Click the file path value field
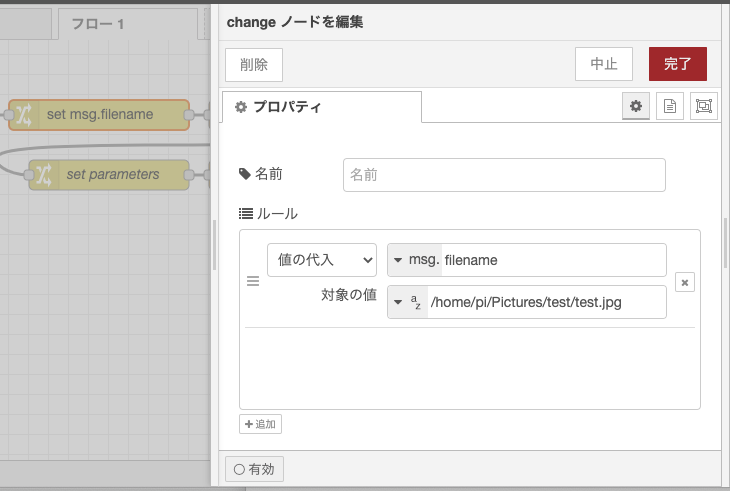This screenshot has width=730, height=491. click(x=545, y=302)
